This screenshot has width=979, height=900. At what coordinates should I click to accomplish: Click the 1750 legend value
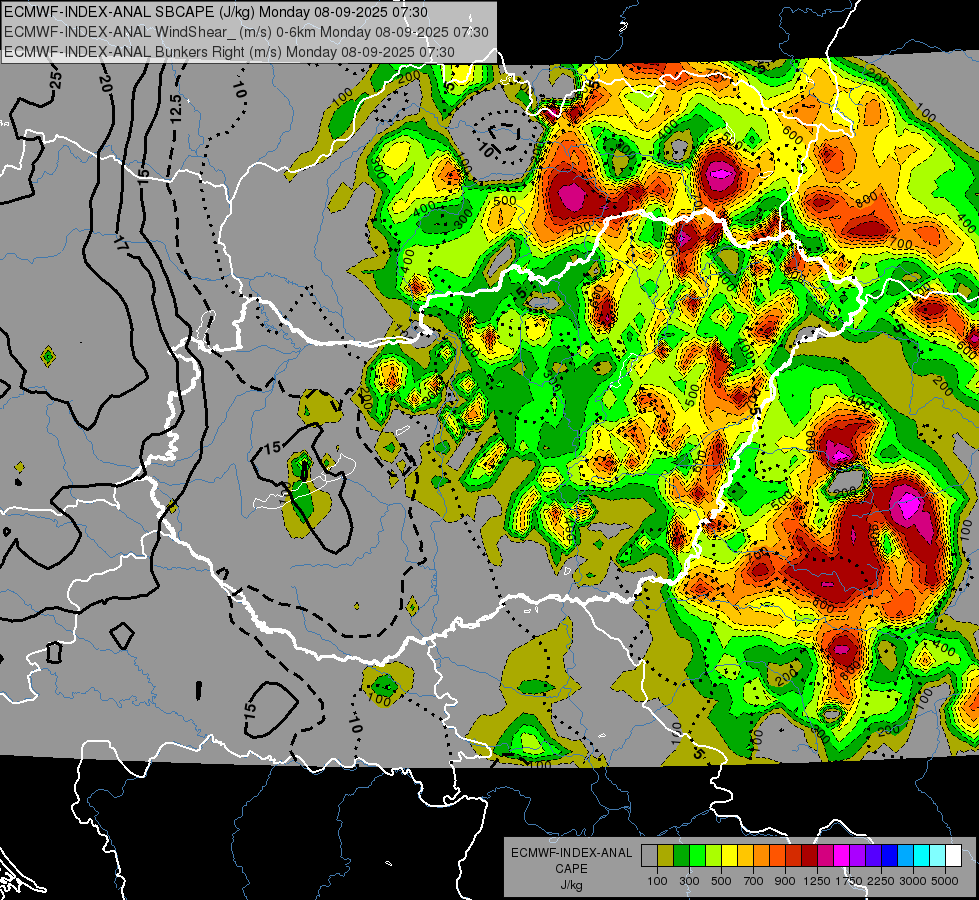coord(849,881)
